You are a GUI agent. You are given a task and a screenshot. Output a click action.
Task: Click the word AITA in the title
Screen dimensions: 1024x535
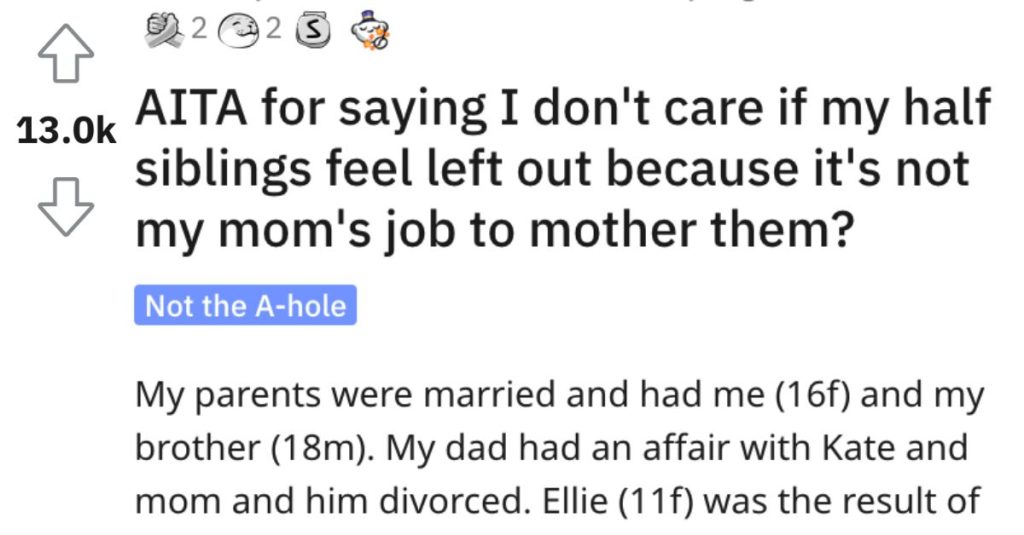pyautogui.click(x=192, y=107)
